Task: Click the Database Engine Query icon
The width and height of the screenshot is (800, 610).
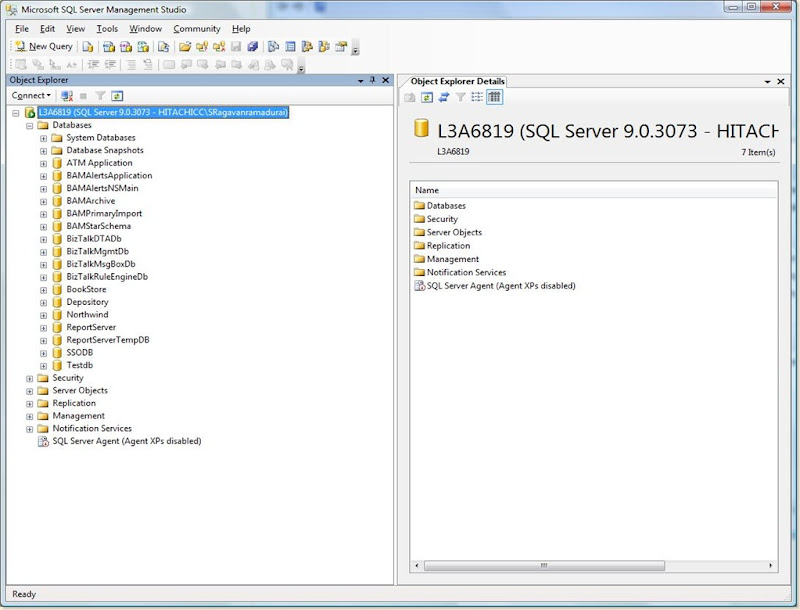Action: click(89, 46)
